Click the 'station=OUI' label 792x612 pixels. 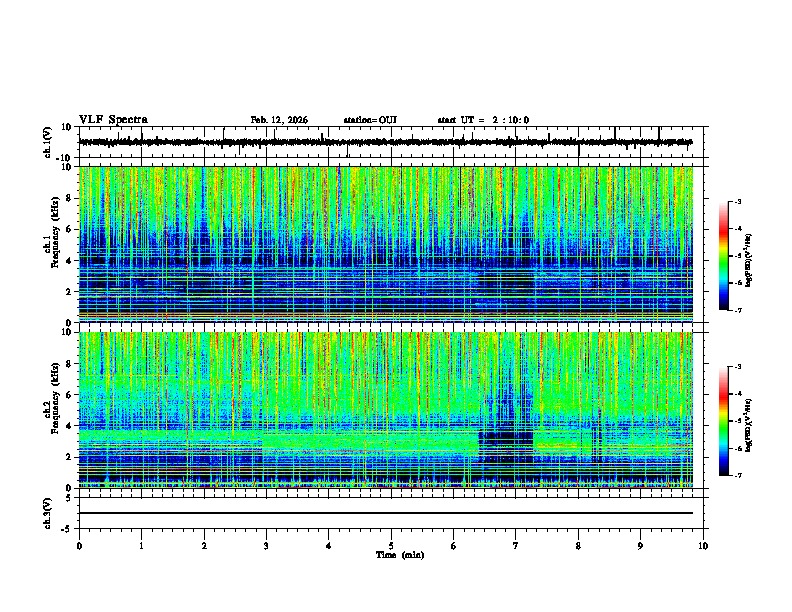370,120
